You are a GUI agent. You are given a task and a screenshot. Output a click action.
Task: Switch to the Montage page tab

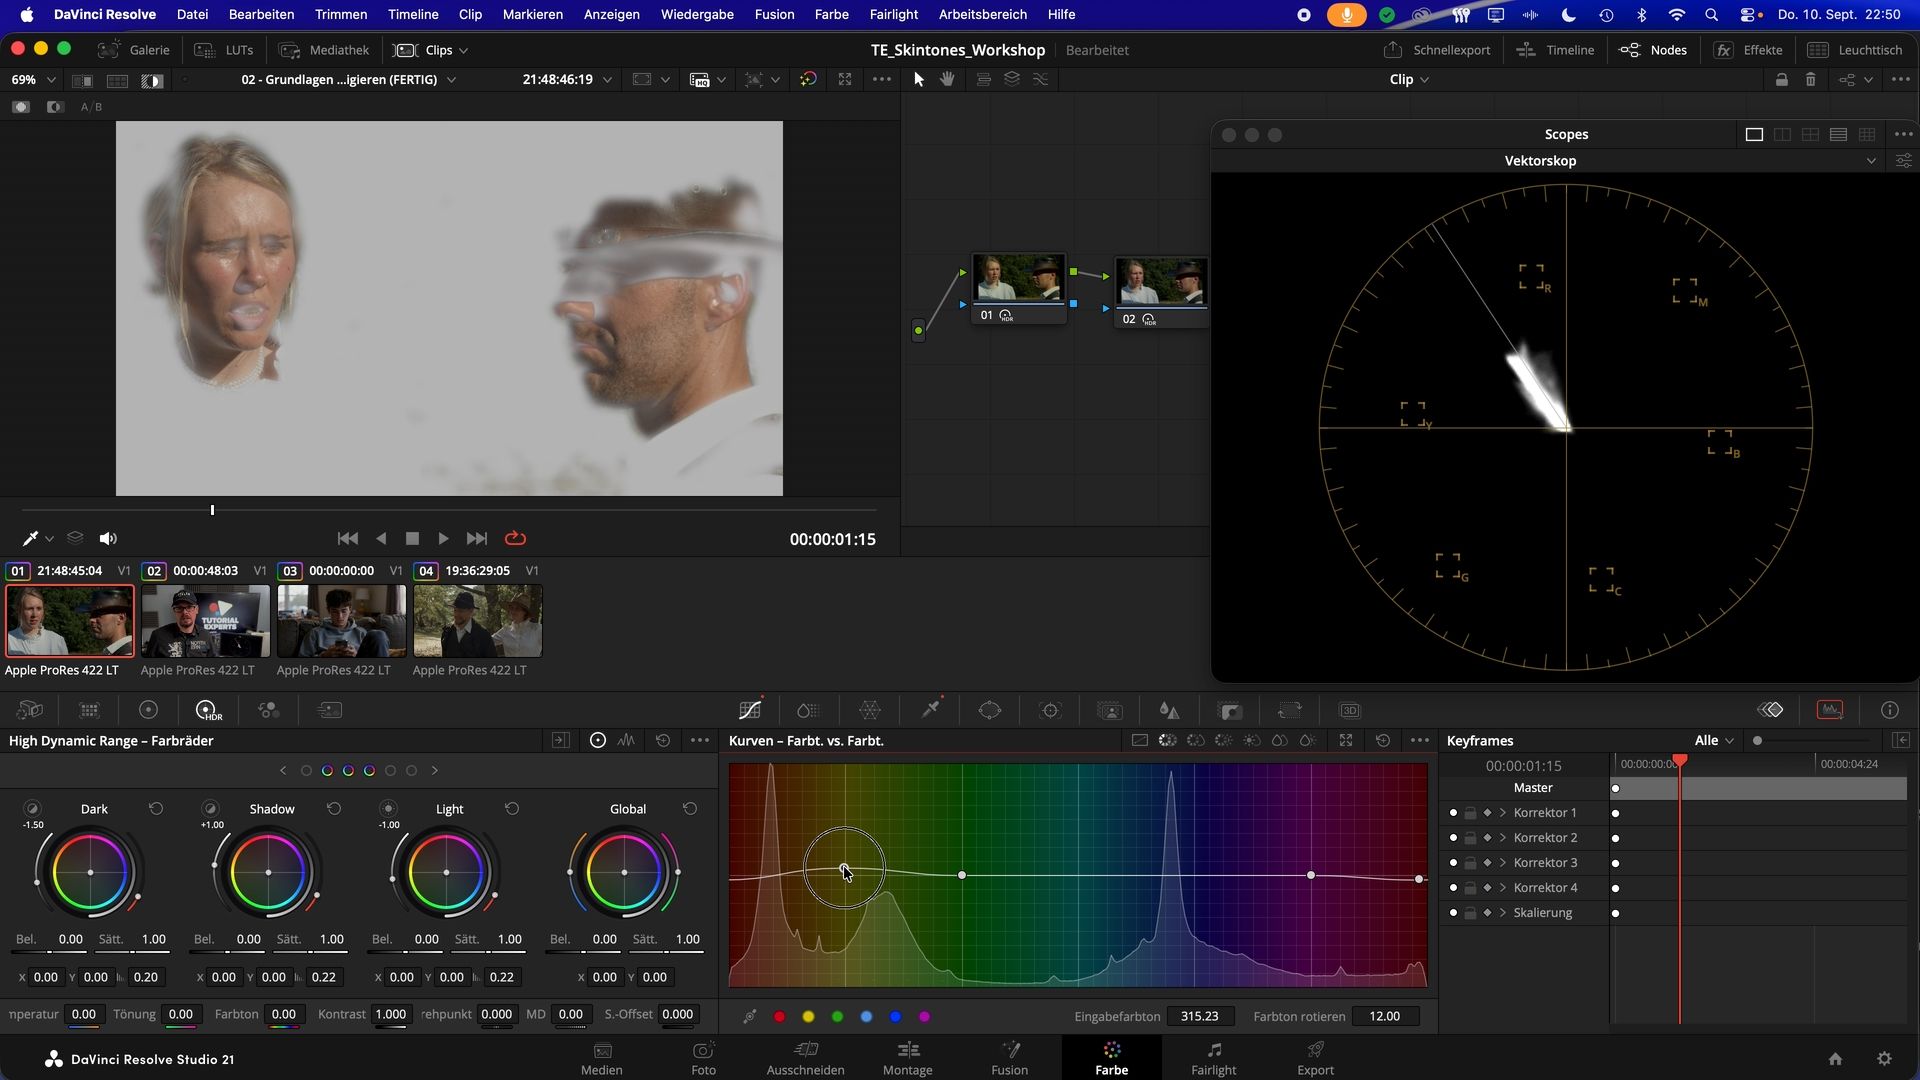(x=907, y=1058)
